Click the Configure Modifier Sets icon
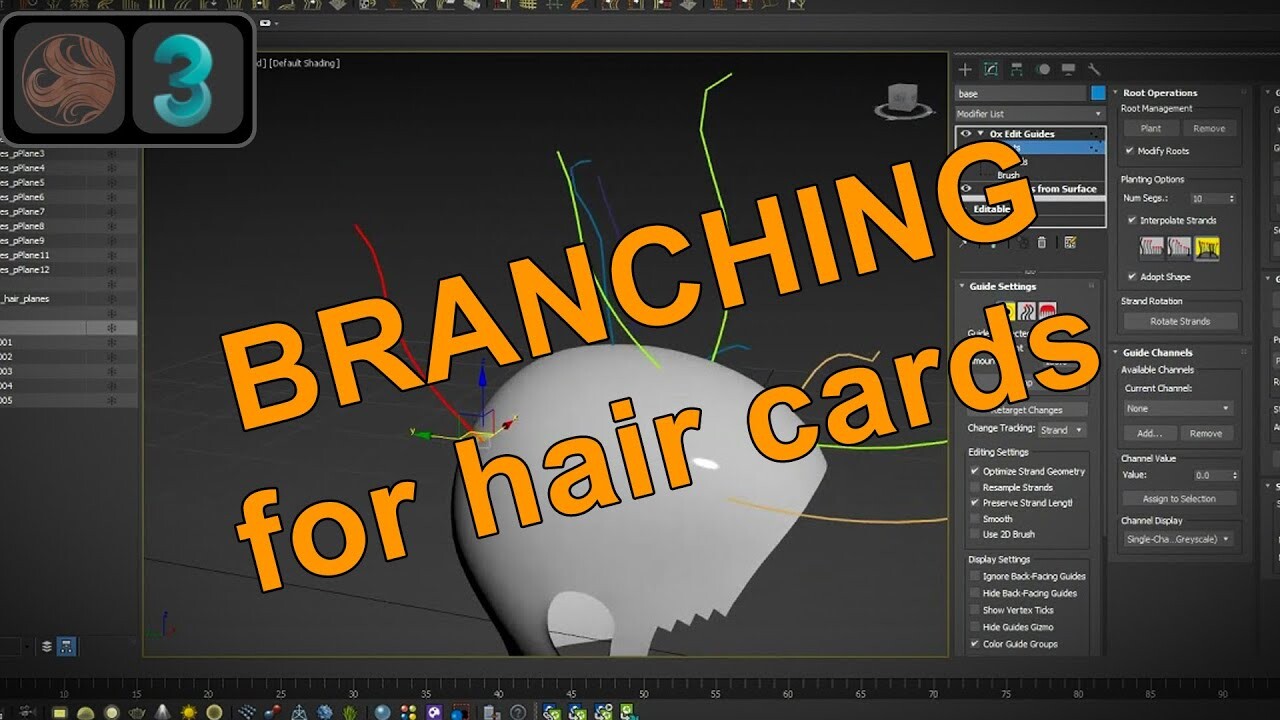This screenshot has width=1280, height=720. (x=1071, y=244)
